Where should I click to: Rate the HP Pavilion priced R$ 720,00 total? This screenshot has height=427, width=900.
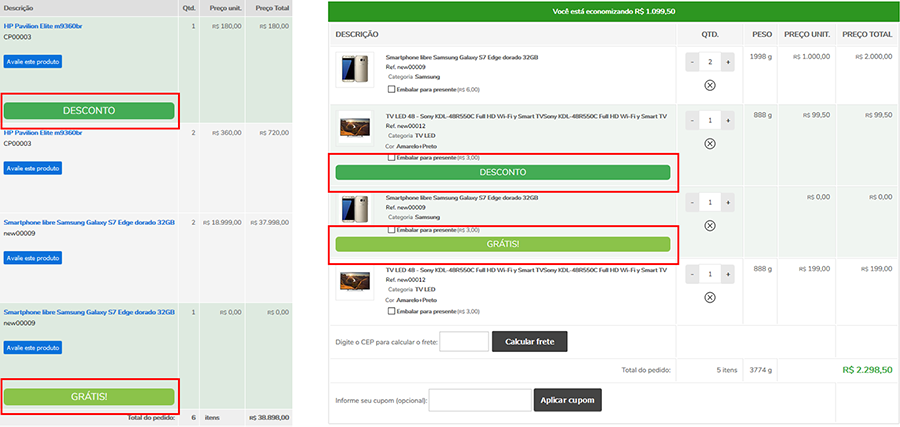click(x=33, y=168)
